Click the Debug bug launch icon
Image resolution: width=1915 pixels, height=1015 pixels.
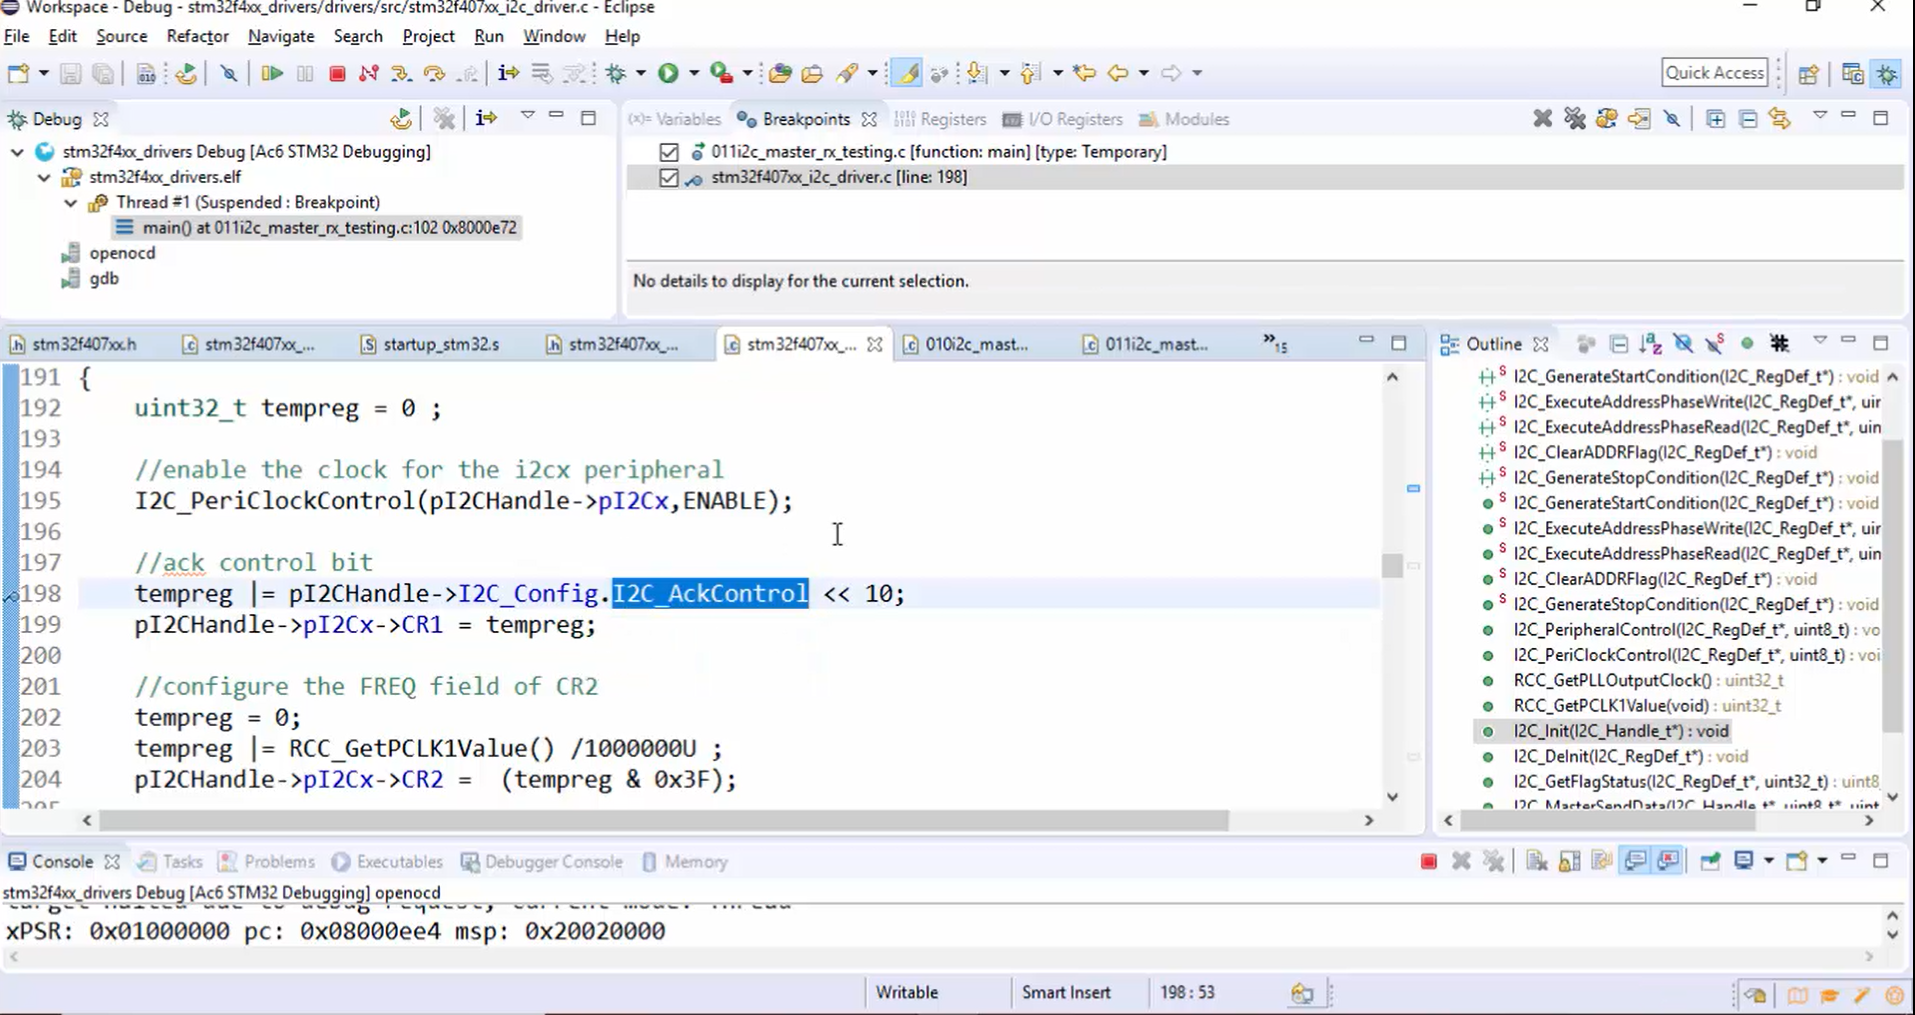tap(616, 73)
